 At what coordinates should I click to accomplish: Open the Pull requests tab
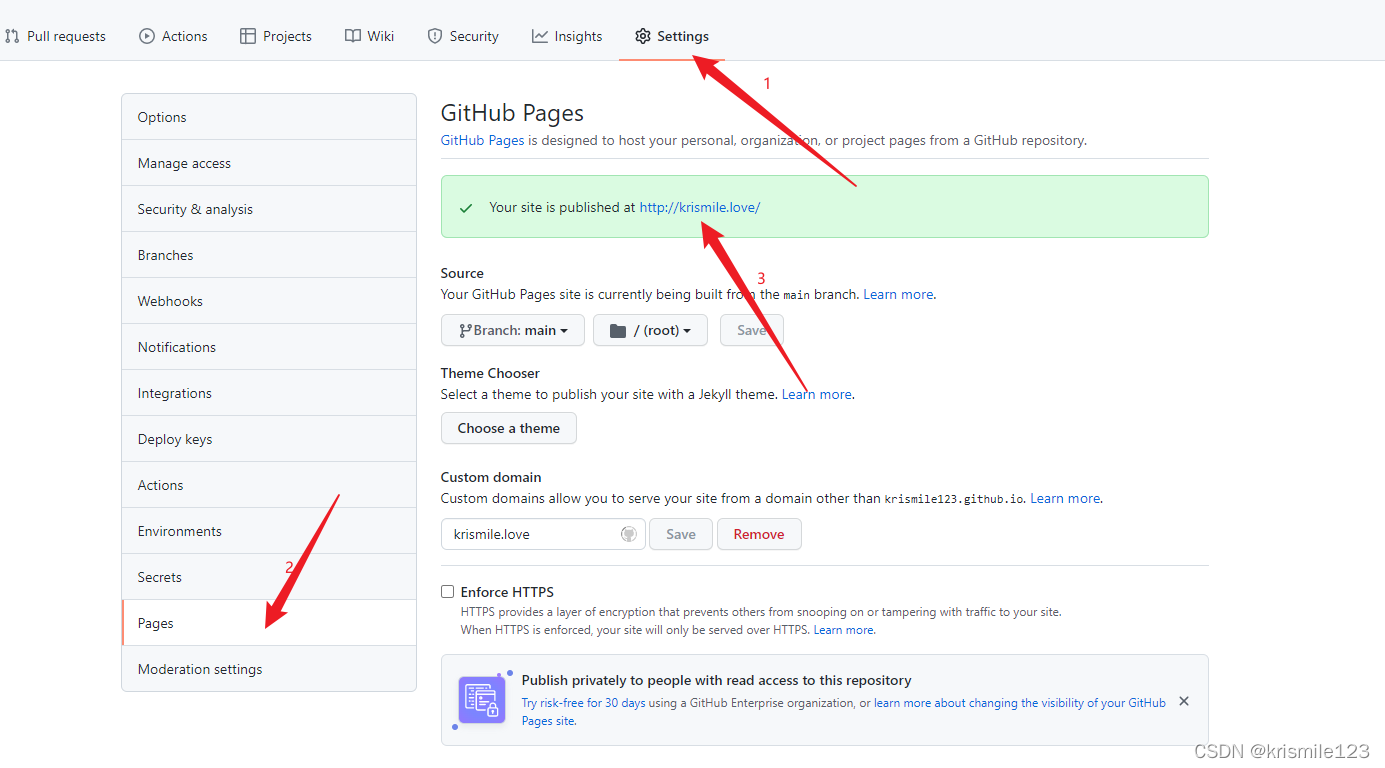55,36
